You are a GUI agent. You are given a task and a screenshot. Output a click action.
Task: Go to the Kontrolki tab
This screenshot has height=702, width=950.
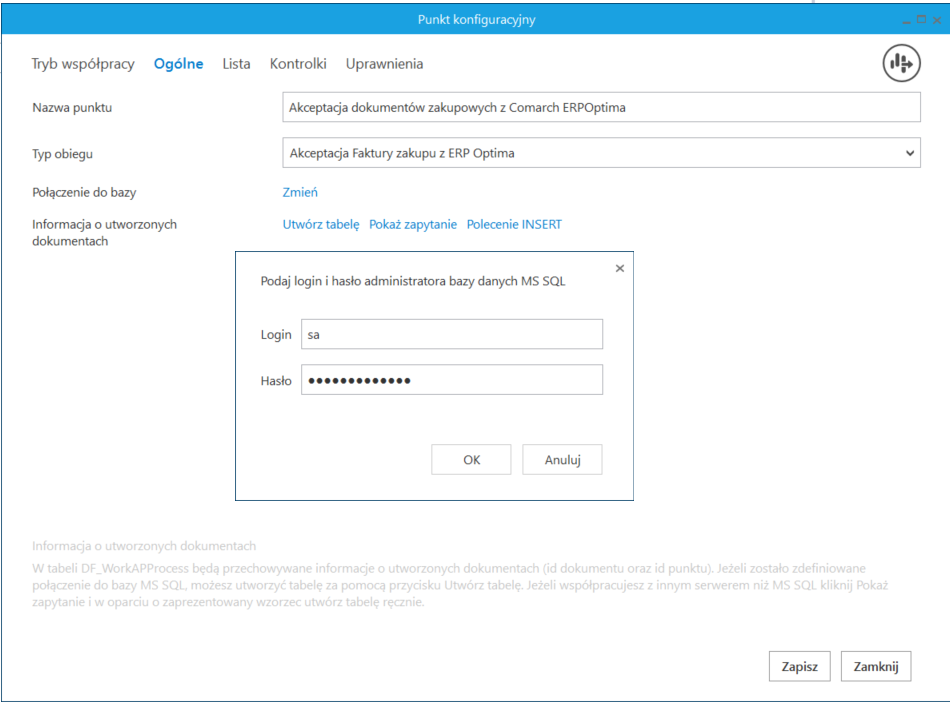point(298,64)
